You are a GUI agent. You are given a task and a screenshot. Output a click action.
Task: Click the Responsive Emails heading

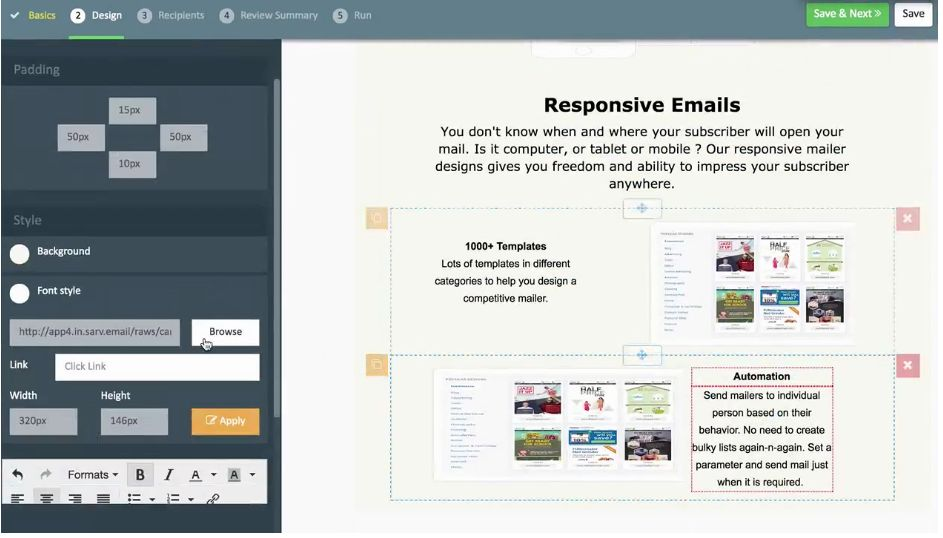642,105
